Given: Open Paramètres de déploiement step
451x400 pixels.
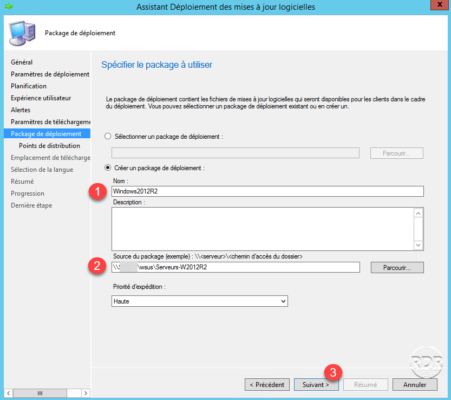Looking at the screenshot, I should [50, 74].
